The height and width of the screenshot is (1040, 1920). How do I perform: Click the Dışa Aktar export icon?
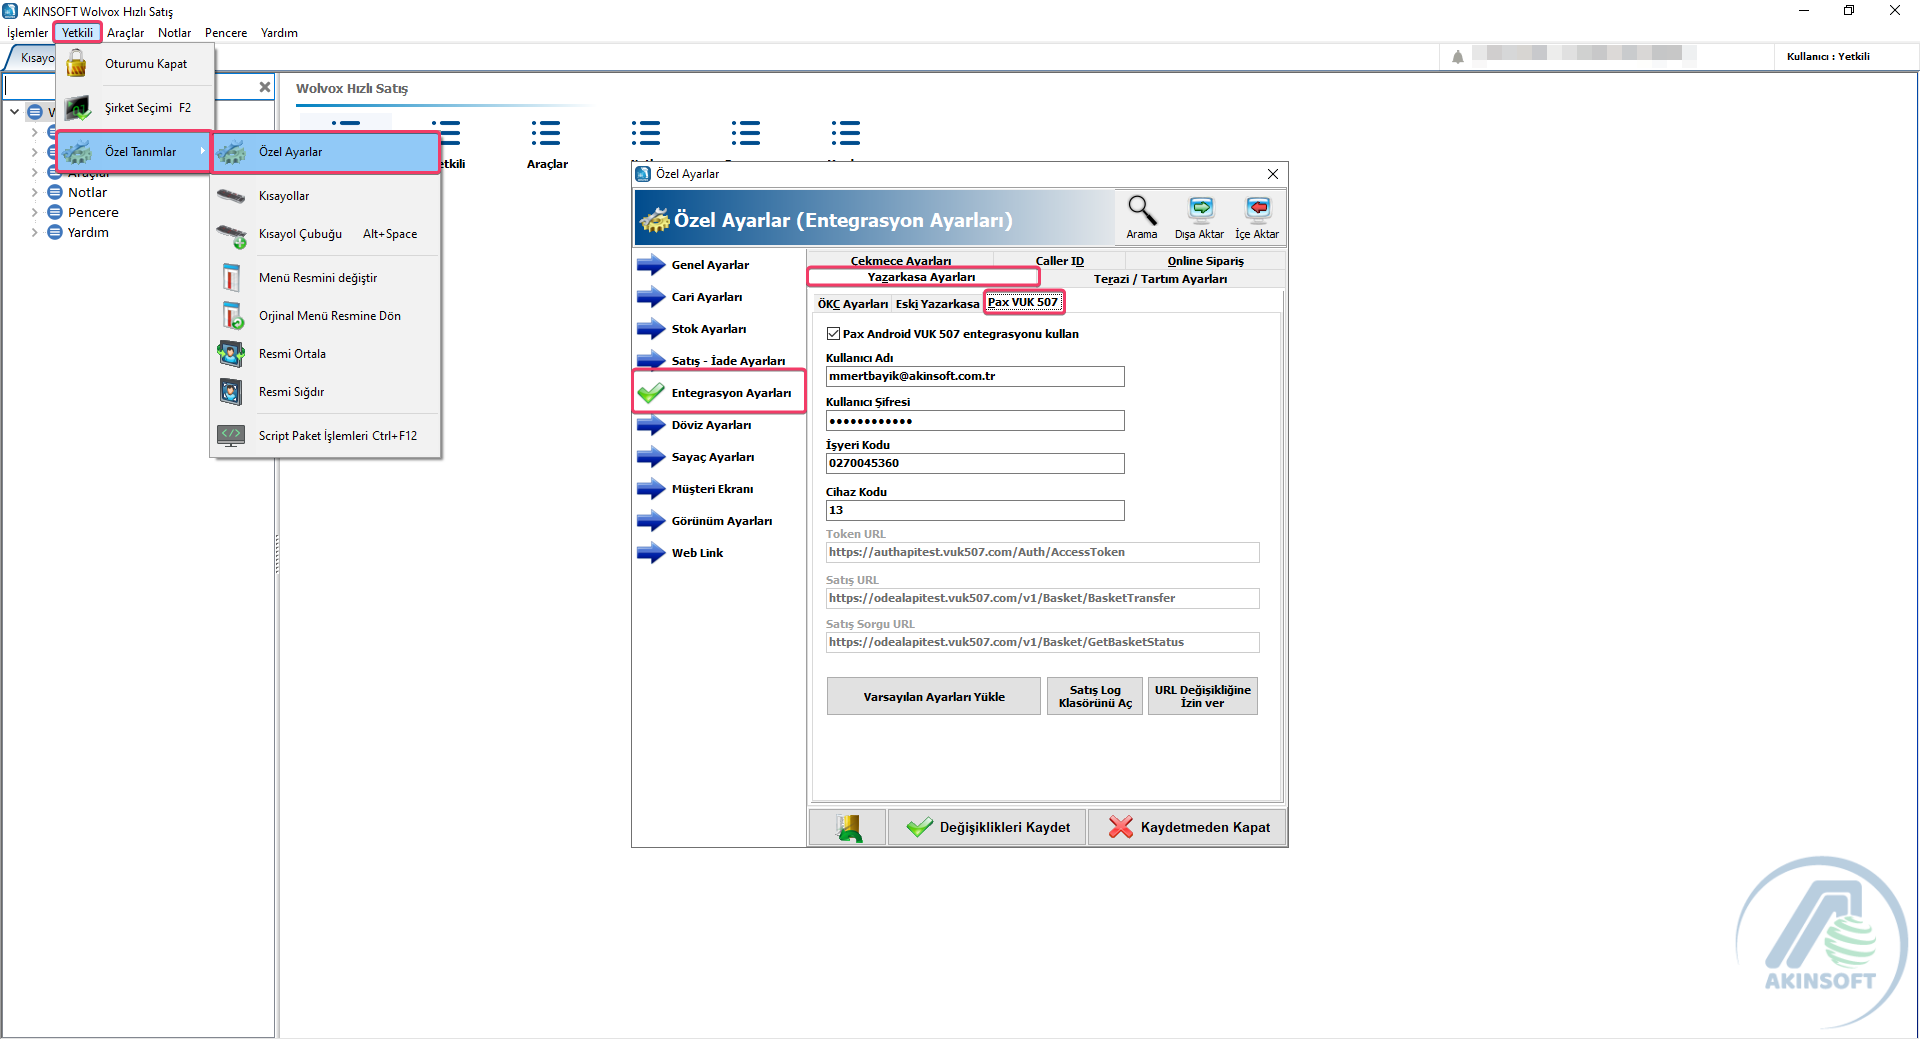pos(1200,209)
